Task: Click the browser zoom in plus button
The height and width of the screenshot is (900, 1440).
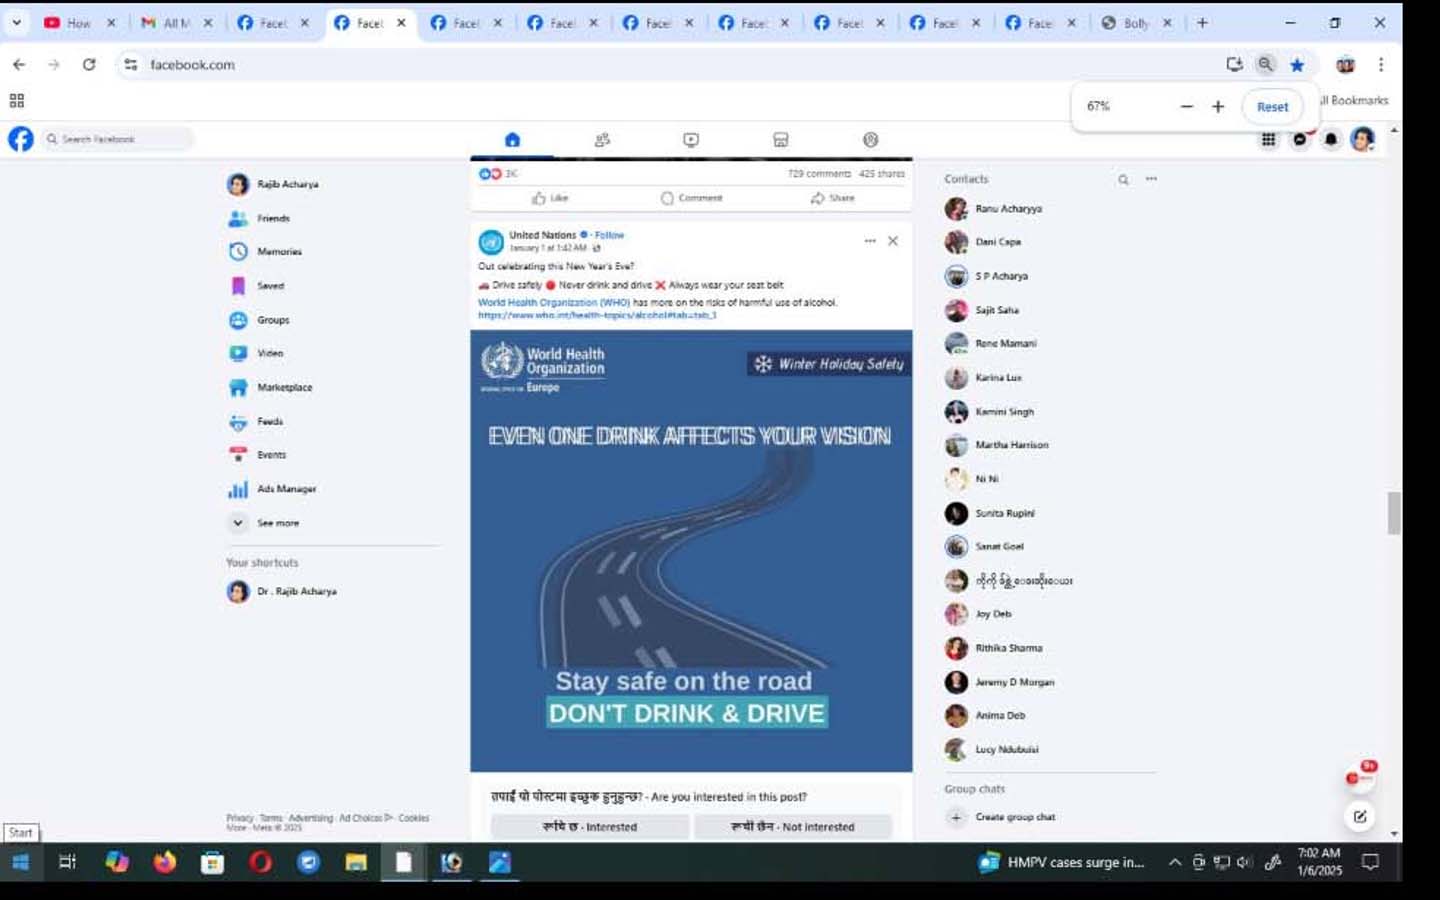Action: pyautogui.click(x=1218, y=106)
